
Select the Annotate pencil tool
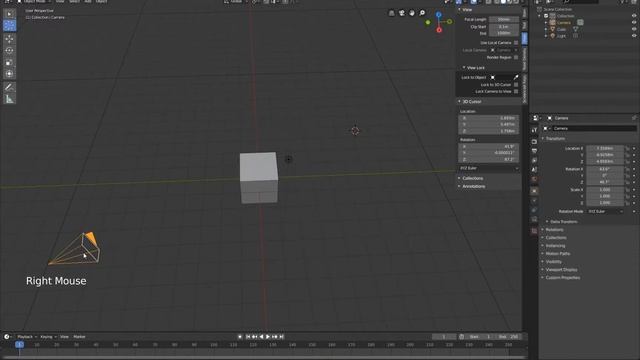pos(9,87)
